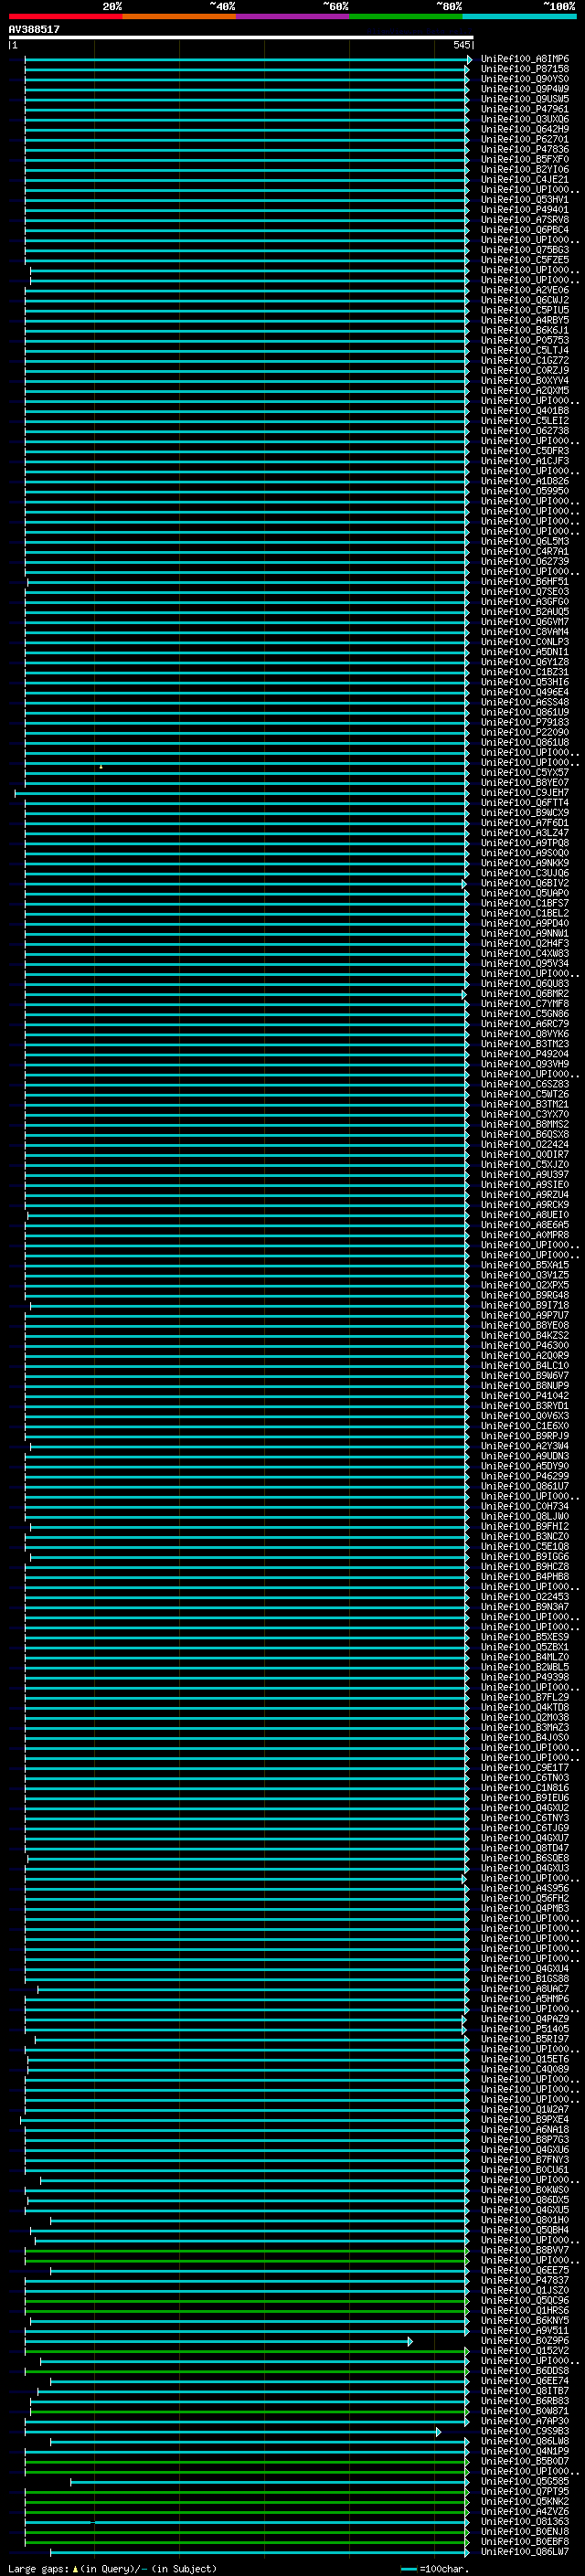Click the orange ~40% identity legend segment
Viewport: 585px width, 2576px height.
tap(179, 16)
